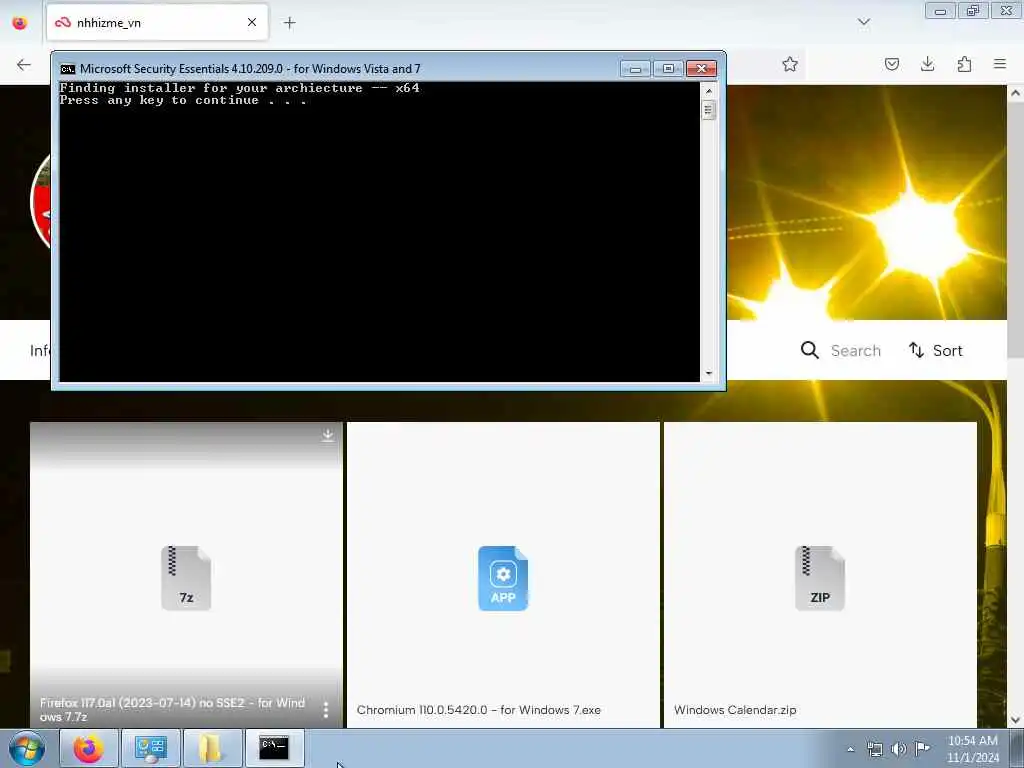Click the Search field text
The width and height of the screenshot is (1024, 768).
pos(856,351)
